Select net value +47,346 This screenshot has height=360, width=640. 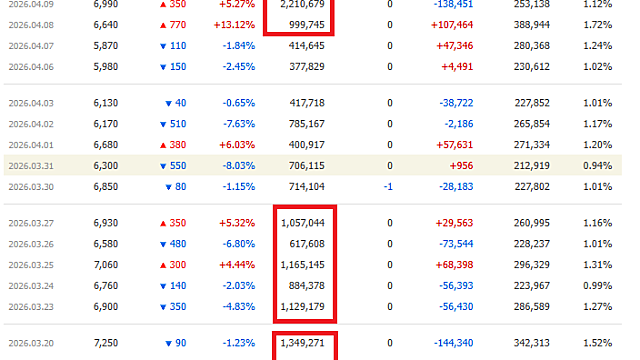pyautogui.click(x=455, y=46)
